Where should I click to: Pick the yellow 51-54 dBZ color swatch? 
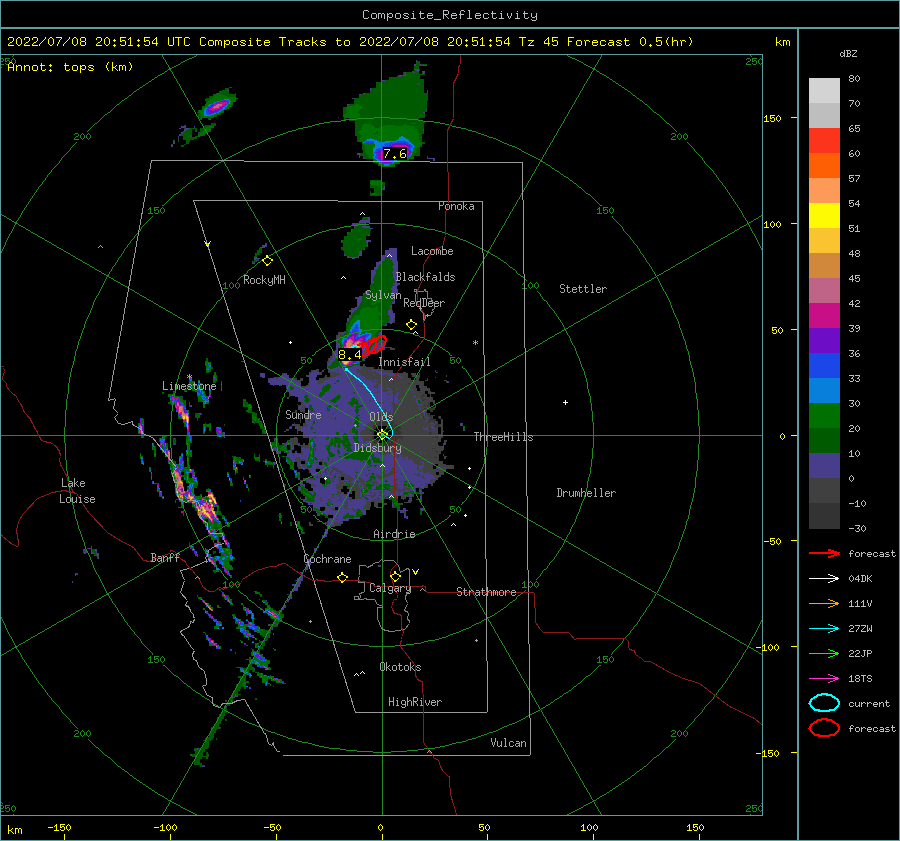pyautogui.click(x=824, y=216)
